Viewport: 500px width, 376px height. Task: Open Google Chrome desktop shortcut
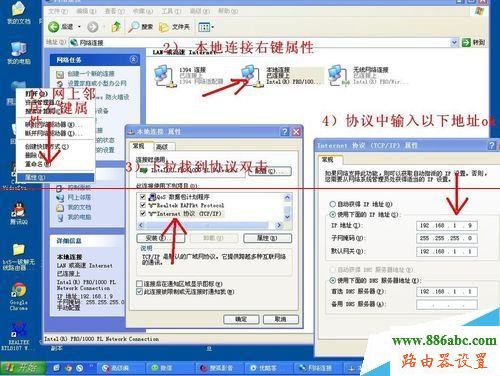tap(18, 297)
